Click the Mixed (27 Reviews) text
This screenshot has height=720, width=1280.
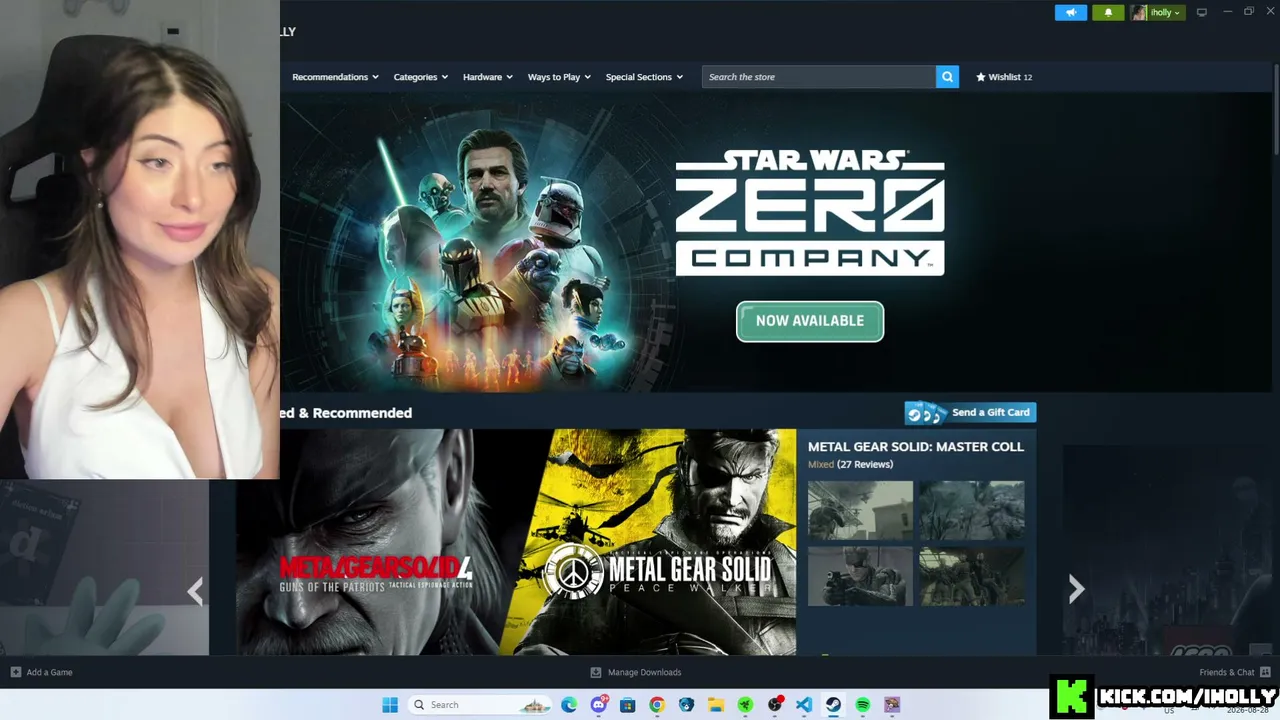click(x=850, y=464)
